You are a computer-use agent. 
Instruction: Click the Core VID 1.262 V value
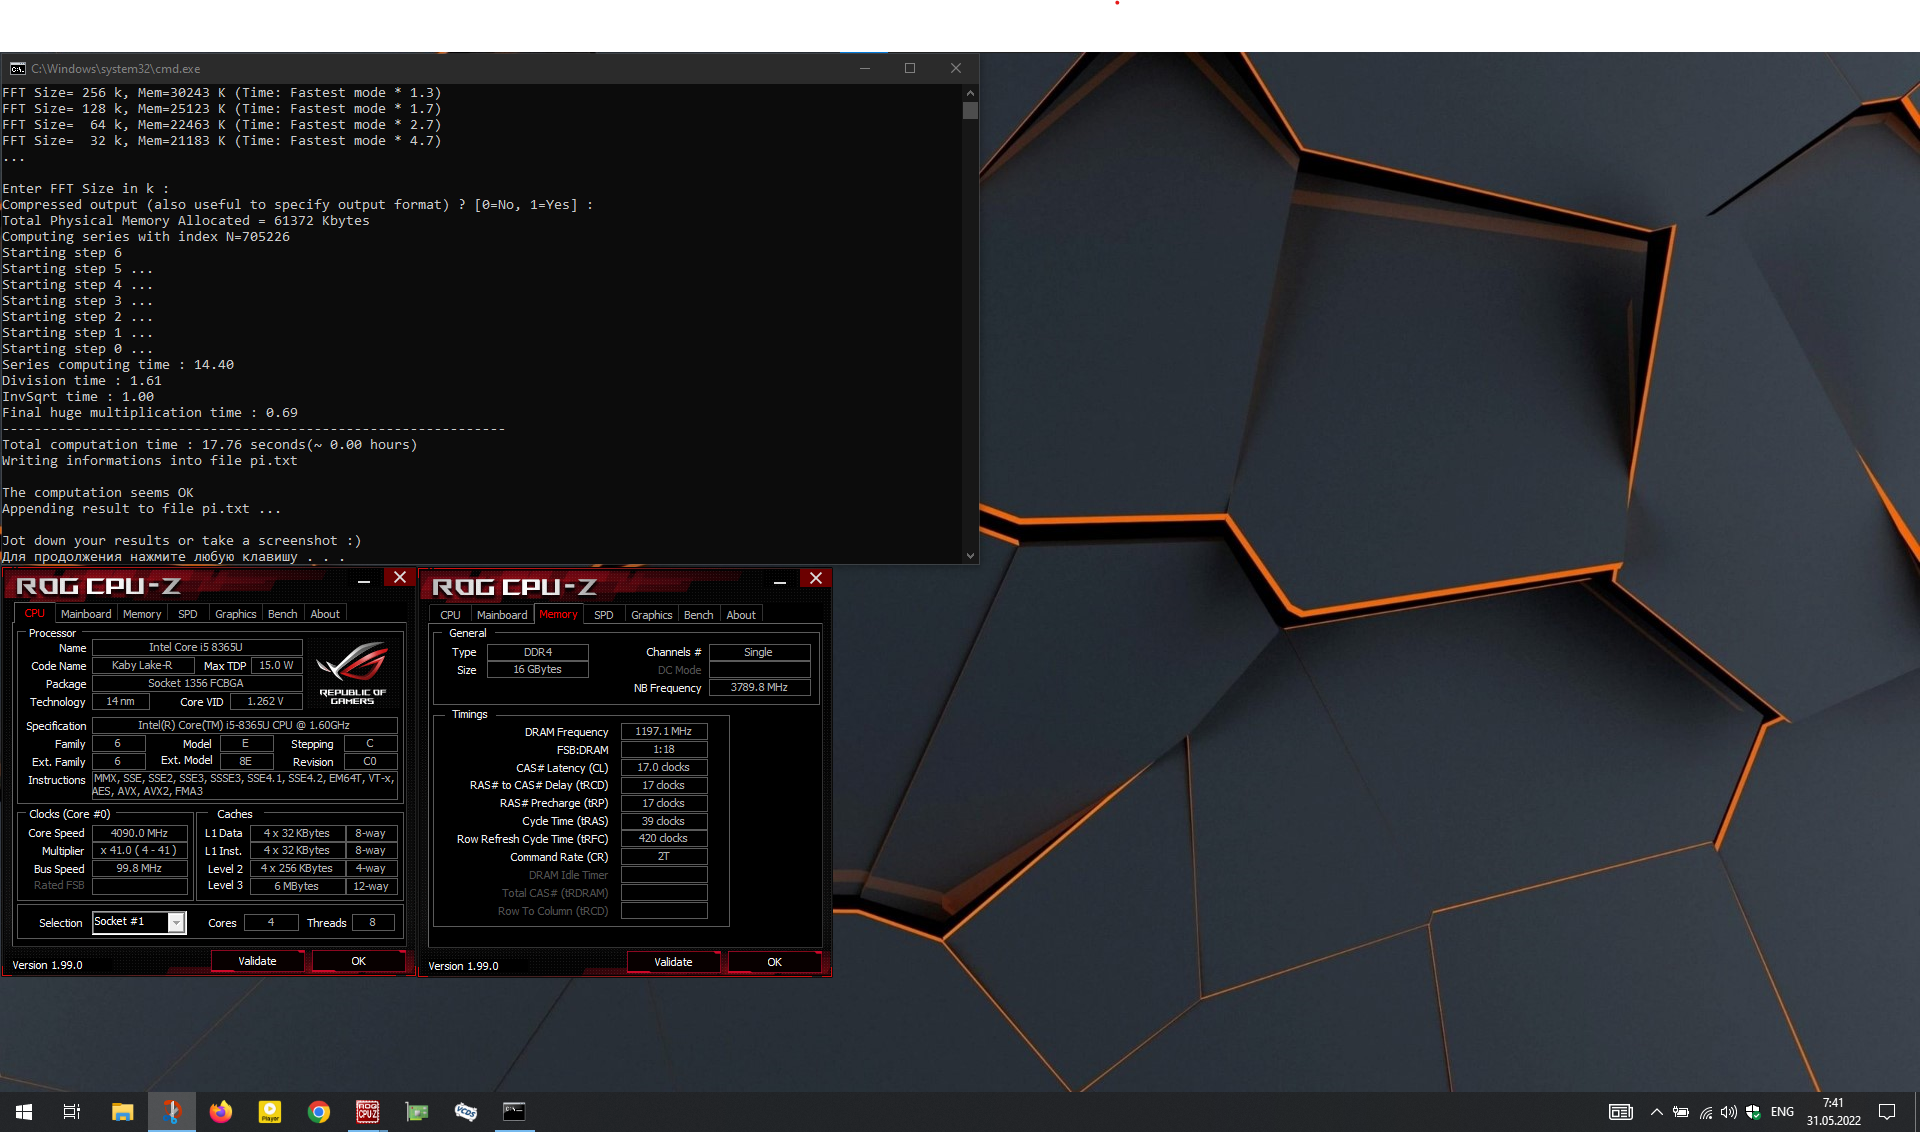click(266, 702)
